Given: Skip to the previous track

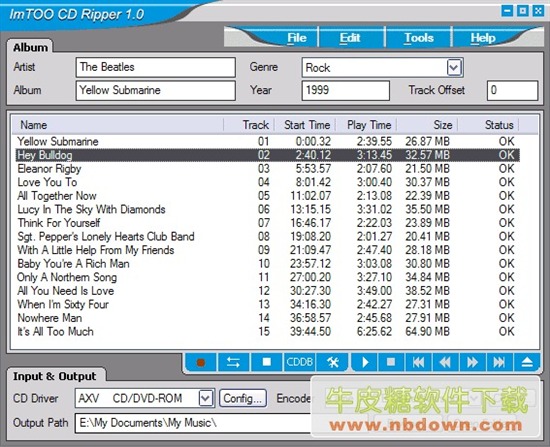Looking at the screenshot, I should tap(418, 362).
